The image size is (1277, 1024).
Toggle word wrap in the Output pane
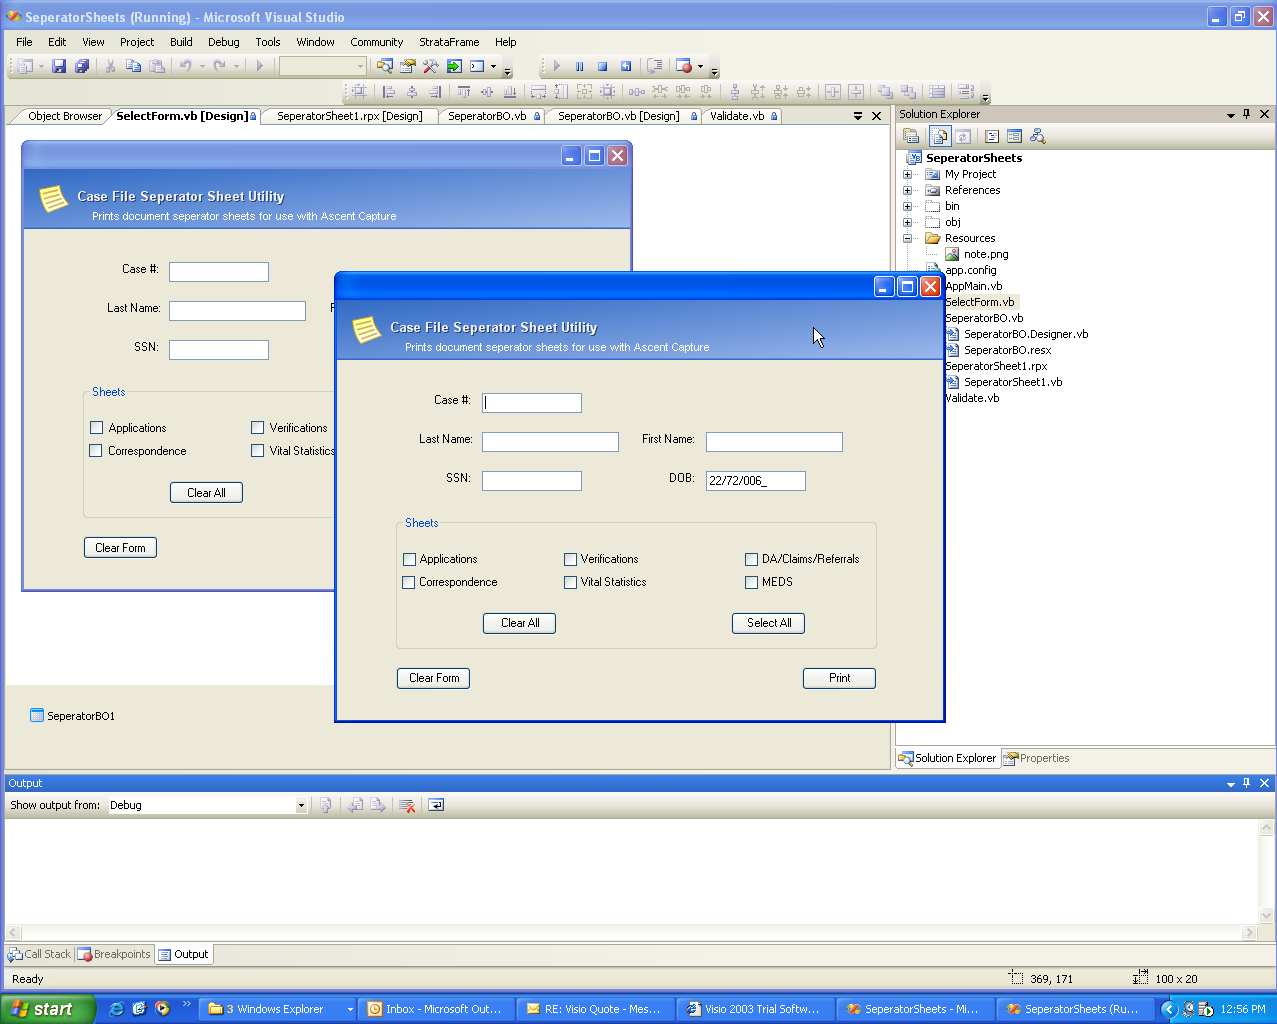pos(436,805)
